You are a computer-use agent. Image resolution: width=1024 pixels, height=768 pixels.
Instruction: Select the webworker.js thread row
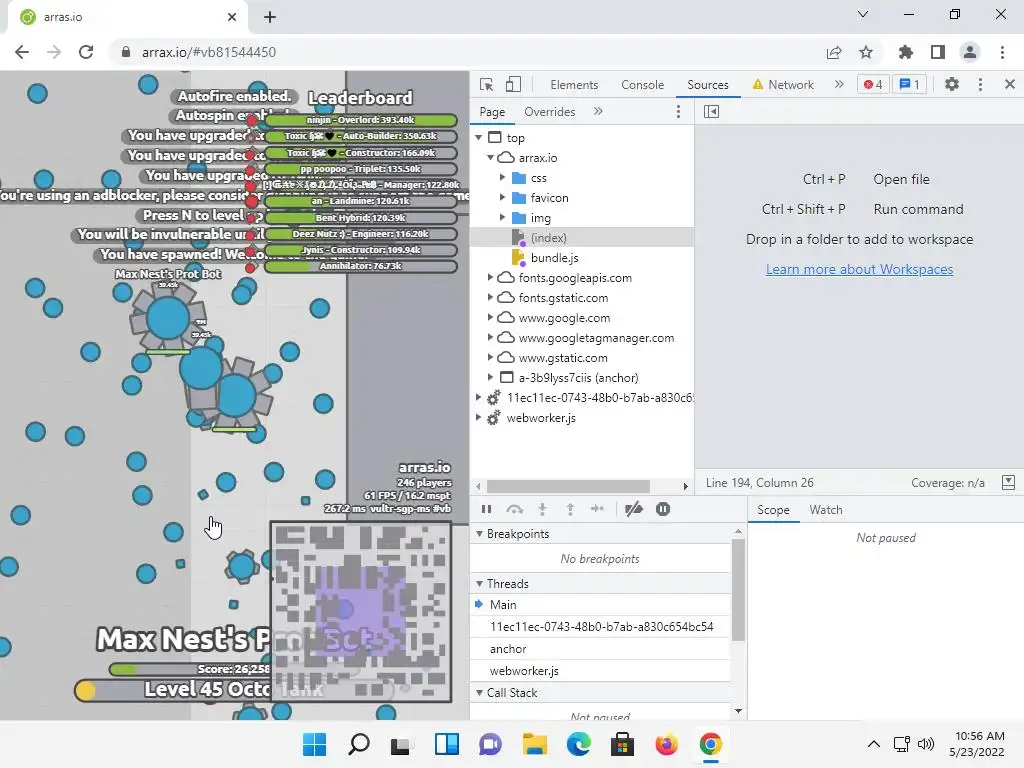tap(600, 671)
